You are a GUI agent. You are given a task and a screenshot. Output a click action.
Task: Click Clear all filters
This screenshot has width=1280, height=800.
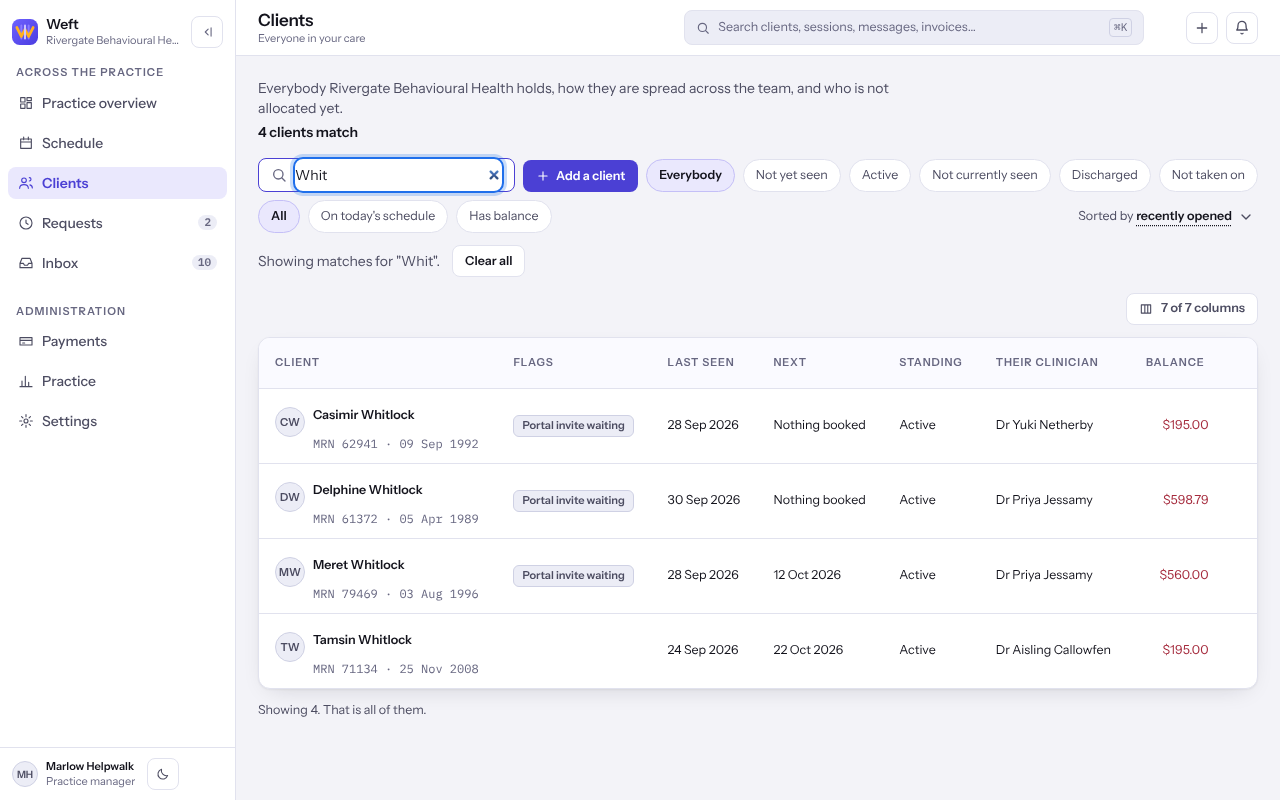click(x=488, y=261)
